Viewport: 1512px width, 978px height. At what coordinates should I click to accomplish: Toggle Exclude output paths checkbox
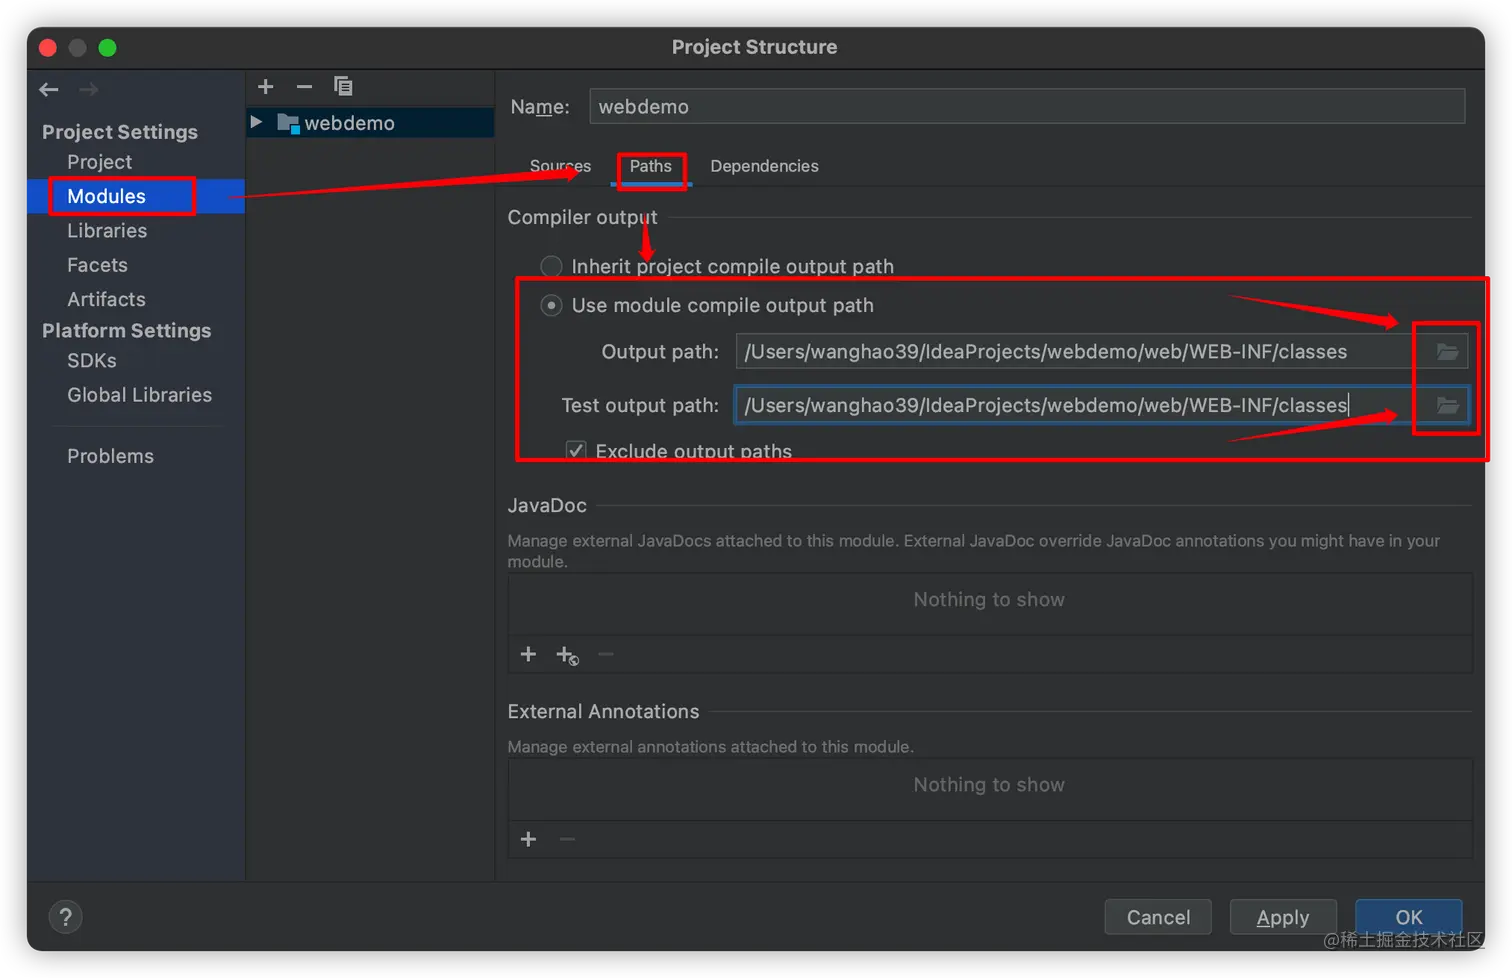(x=576, y=451)
